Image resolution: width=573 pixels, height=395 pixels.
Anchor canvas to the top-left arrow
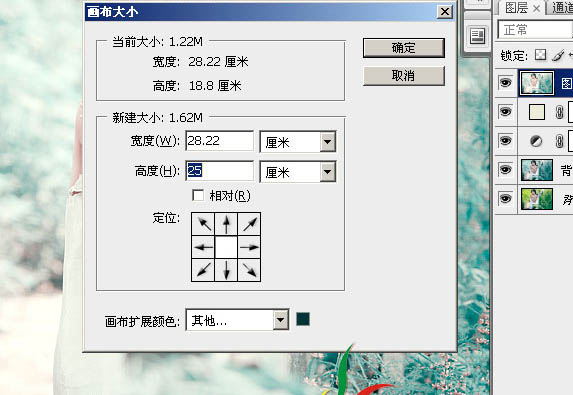(x=203, y=224)
